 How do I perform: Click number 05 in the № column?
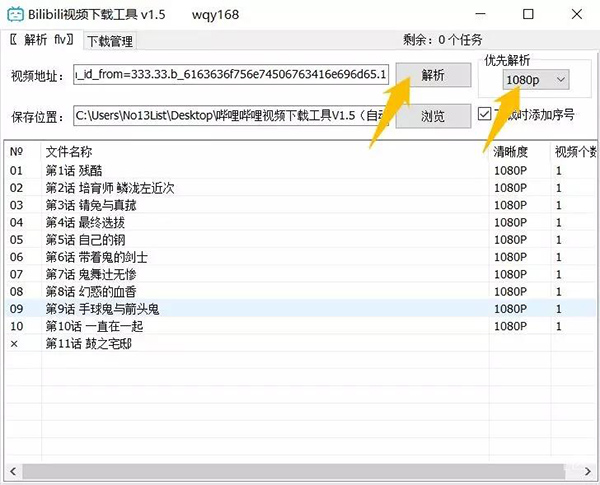click(16, 240)
